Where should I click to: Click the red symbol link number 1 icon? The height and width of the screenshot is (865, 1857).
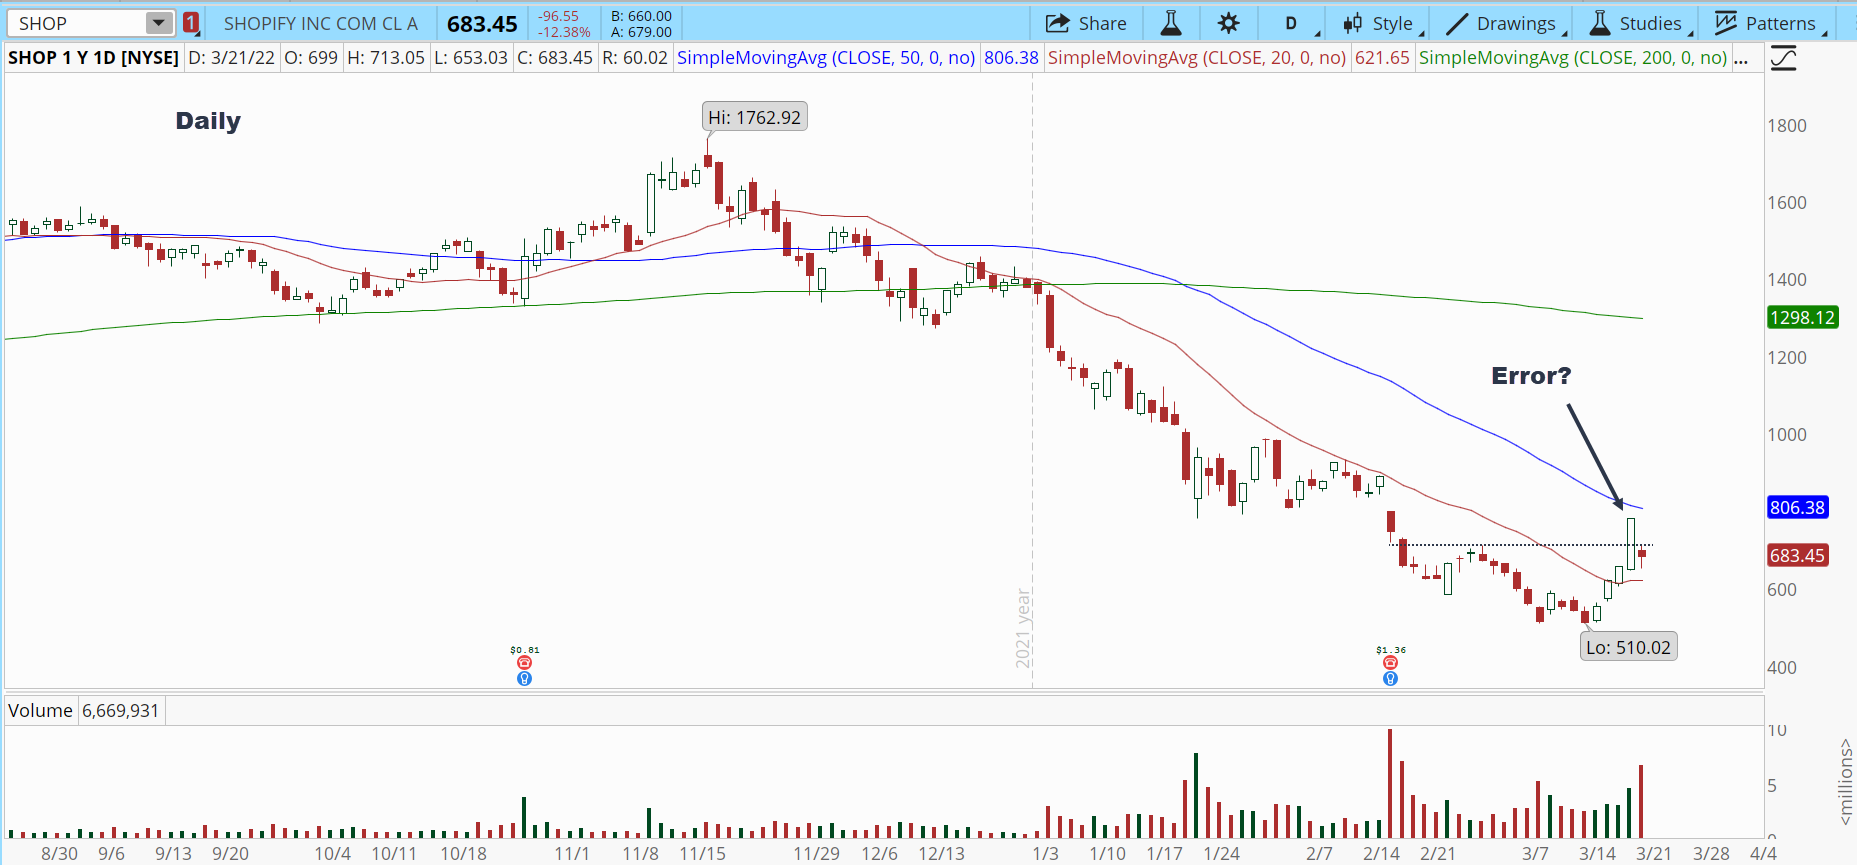pyautogui.click(x=190, y=23)
